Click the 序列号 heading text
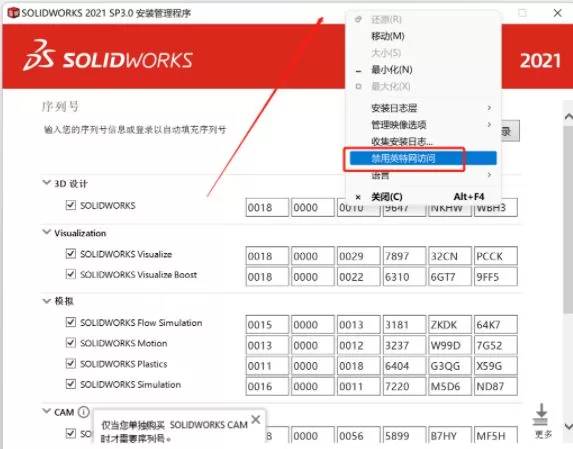 (60, 106)
